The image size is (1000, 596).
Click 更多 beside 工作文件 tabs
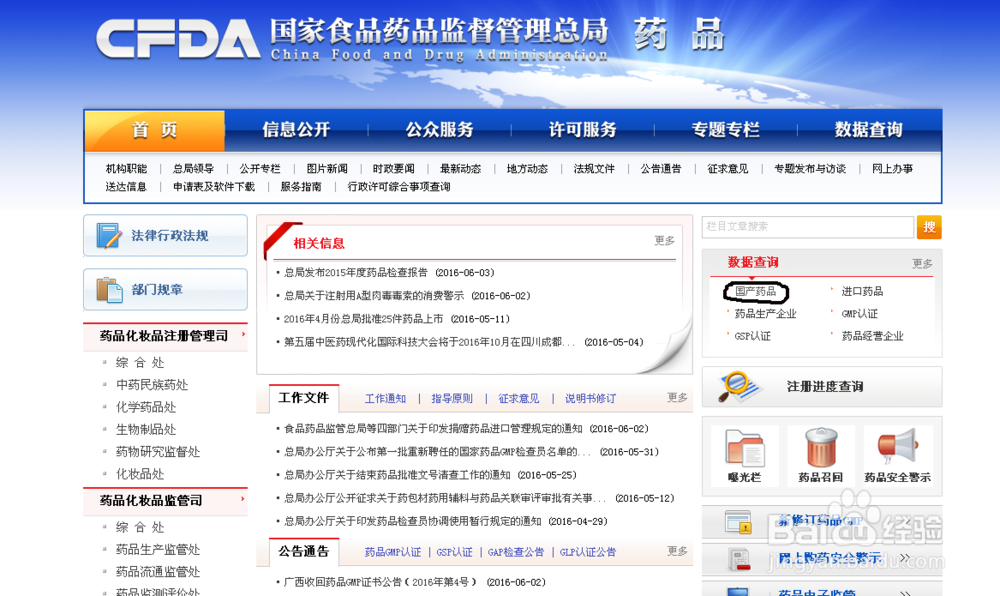pyautogui.click(x=677, y=398)
